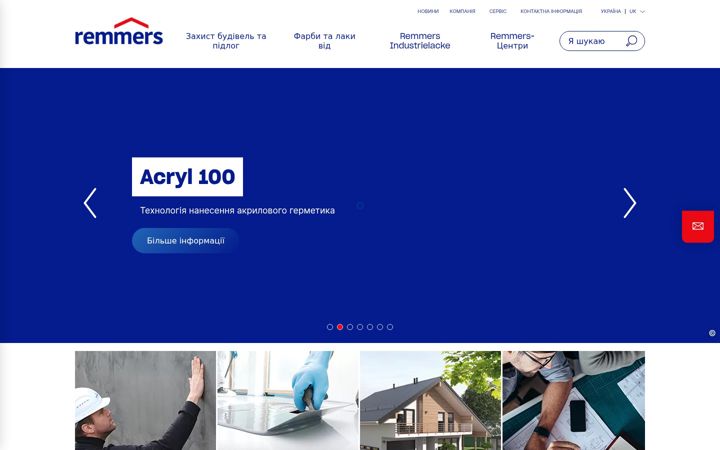Open the Remmers-Центри menu item

[x=512, y=41]
